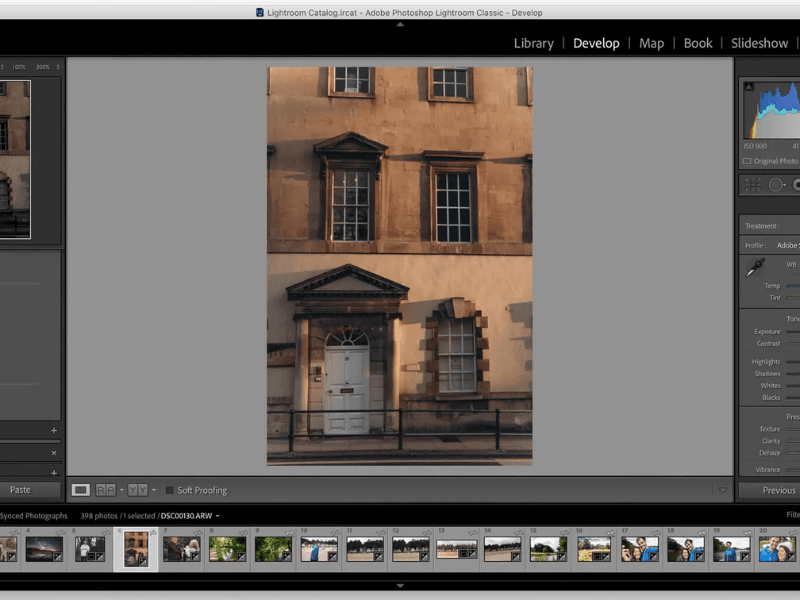Select filmstrip thumbnail number 4

[44, 549]
